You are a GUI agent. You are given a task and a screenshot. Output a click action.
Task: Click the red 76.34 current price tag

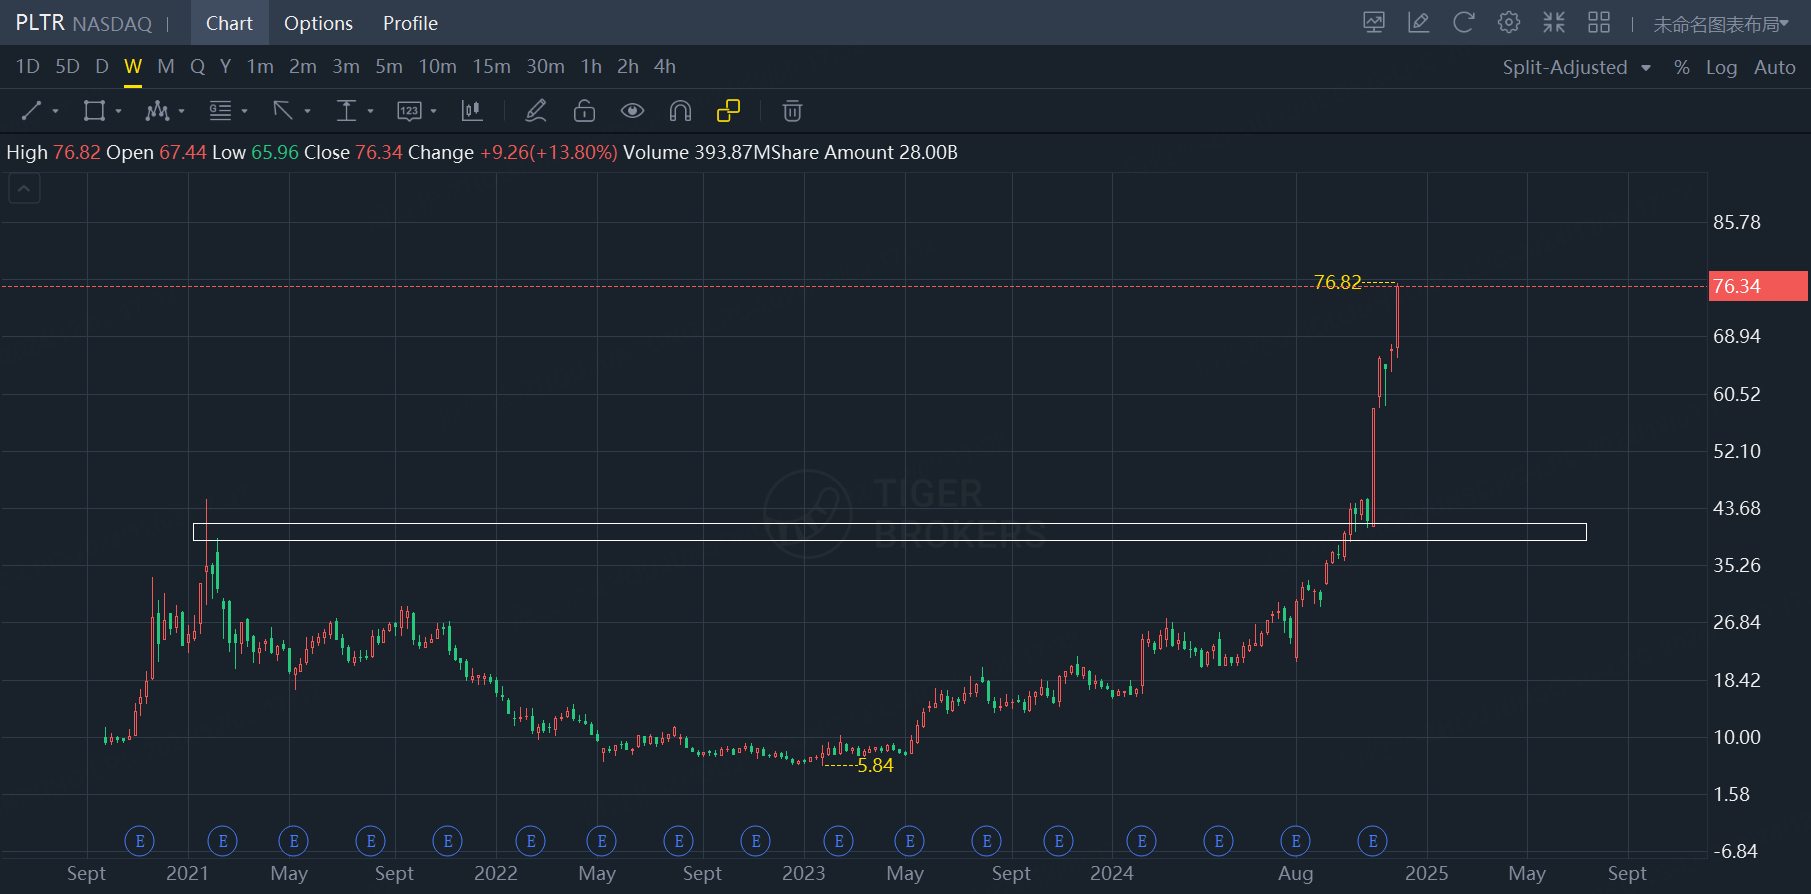pyautogui.click(x=1759, y=286)
